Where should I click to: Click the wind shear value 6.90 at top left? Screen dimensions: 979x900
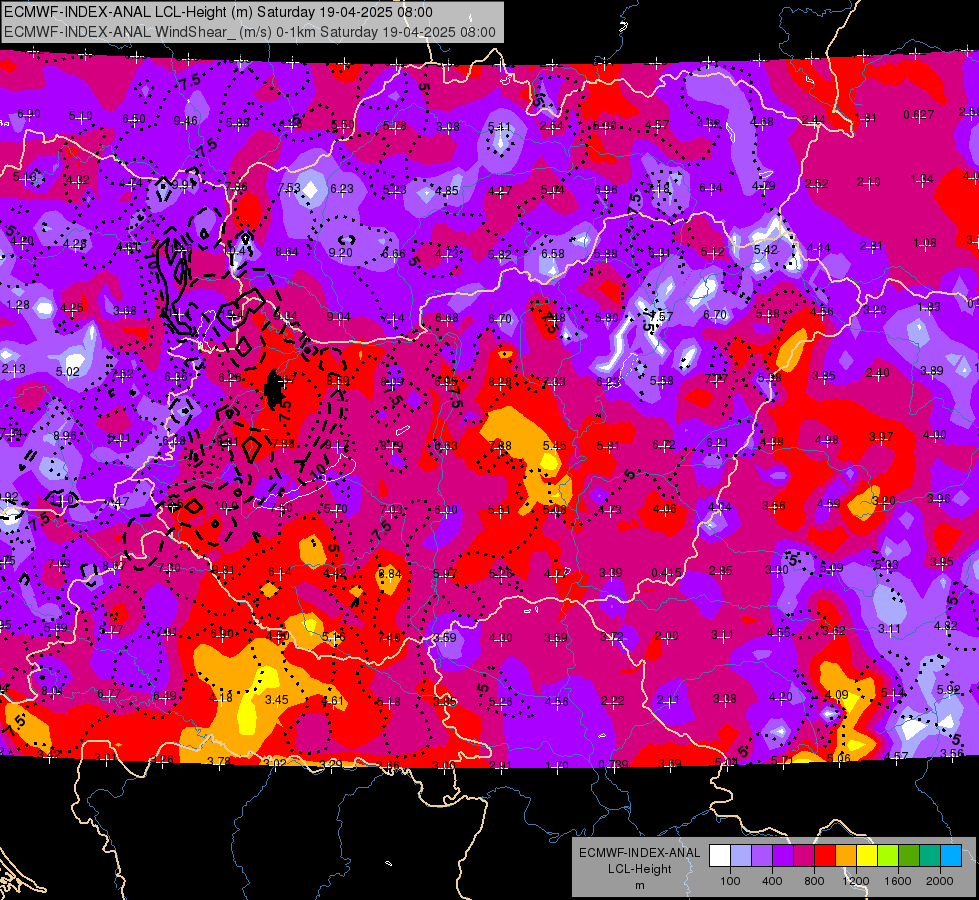pyautogui.click(x=29, y=114)
